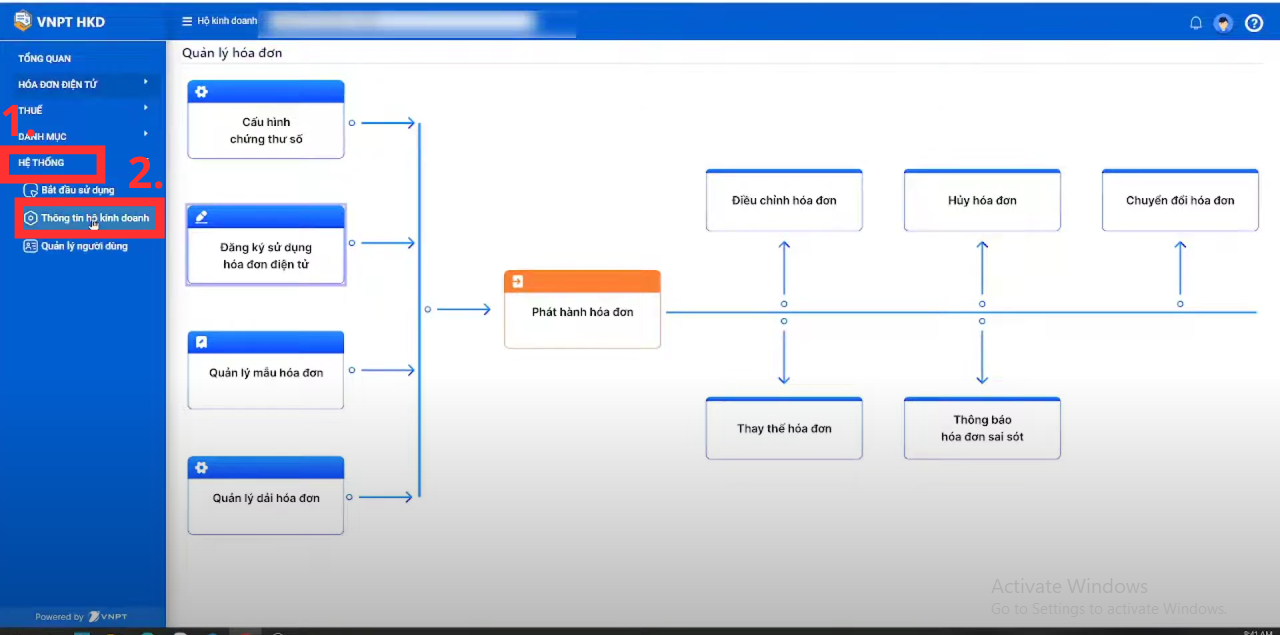Open the user avatar profile icon
Screen dimensions: 1280x635
click(1223, 23)
